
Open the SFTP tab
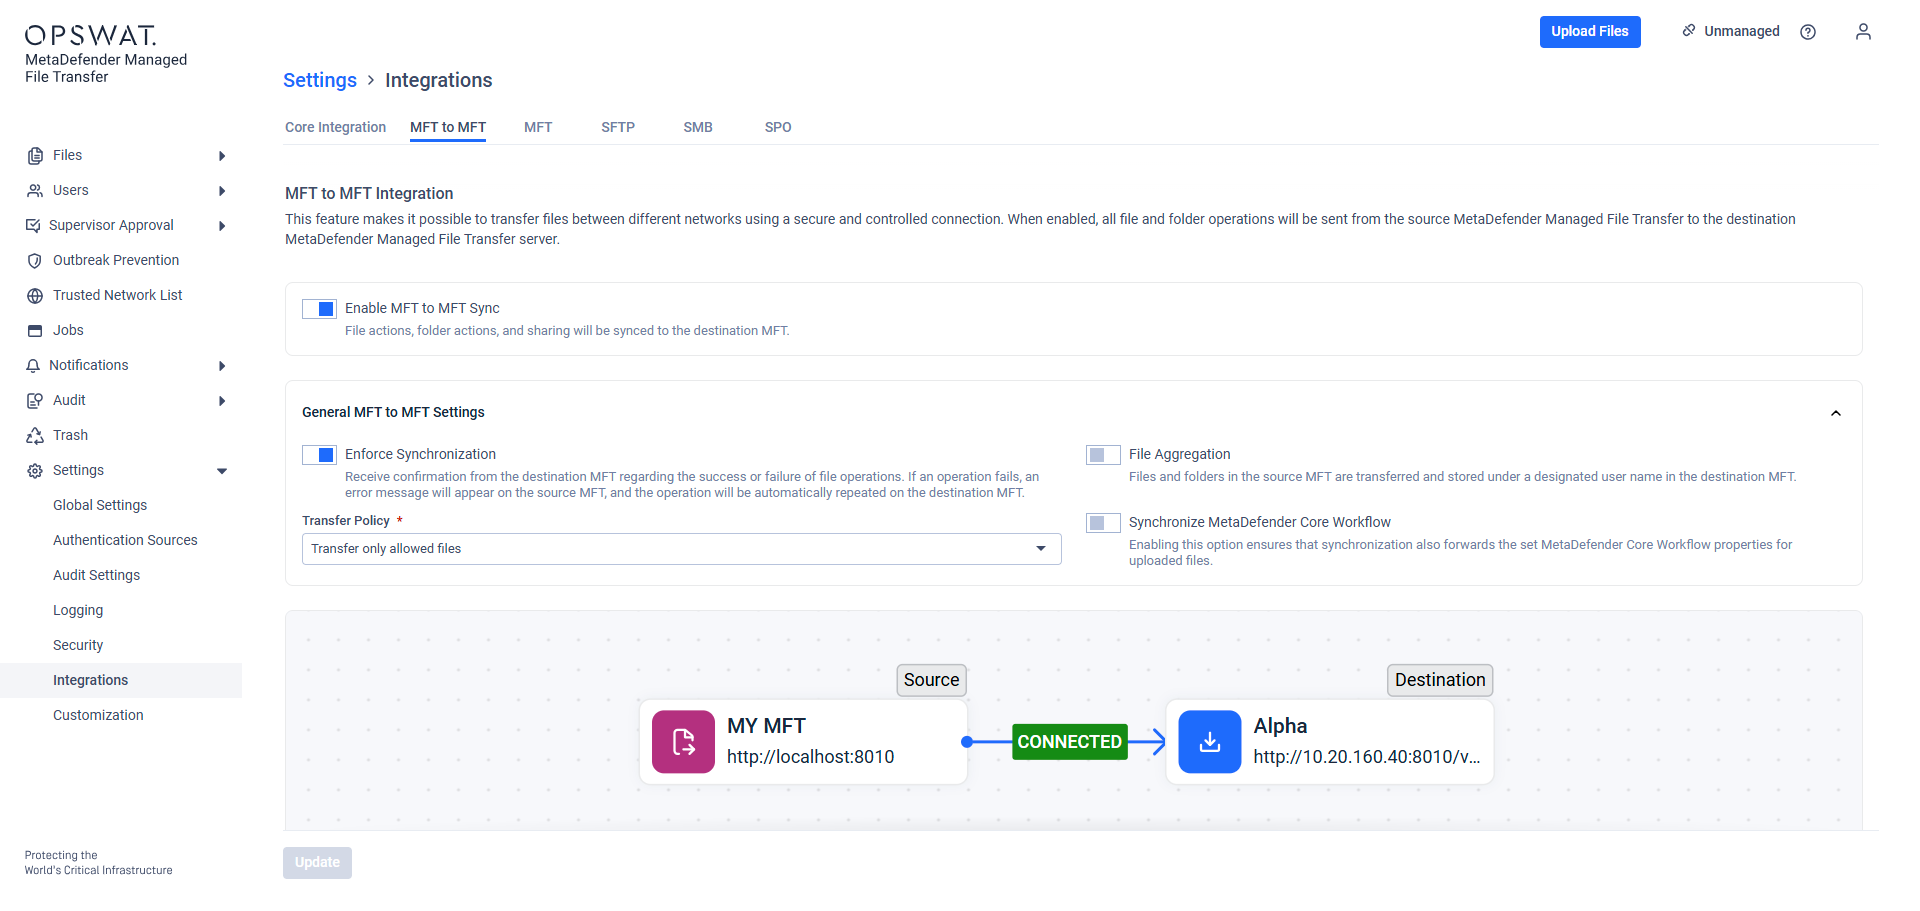pyautogui.click(x=618, y=127)
